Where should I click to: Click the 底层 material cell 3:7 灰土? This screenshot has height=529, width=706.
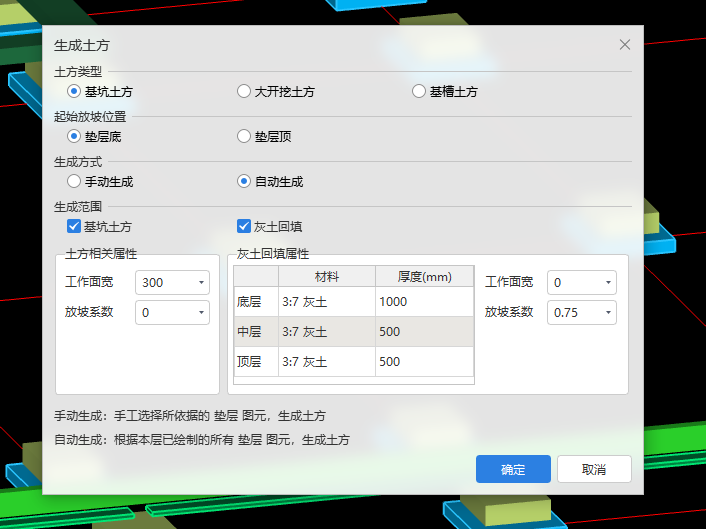coord(327,302)
